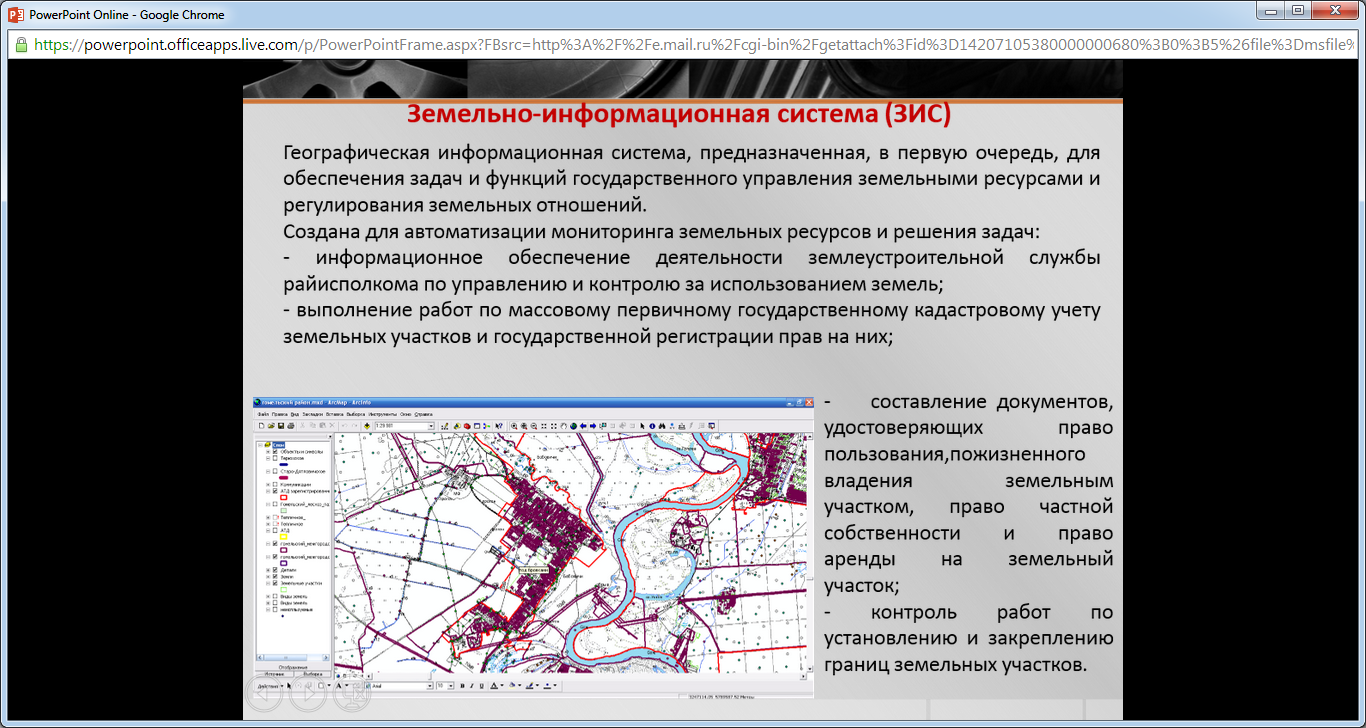
Task: Advance to the next slide
Action: coord(308,693)
